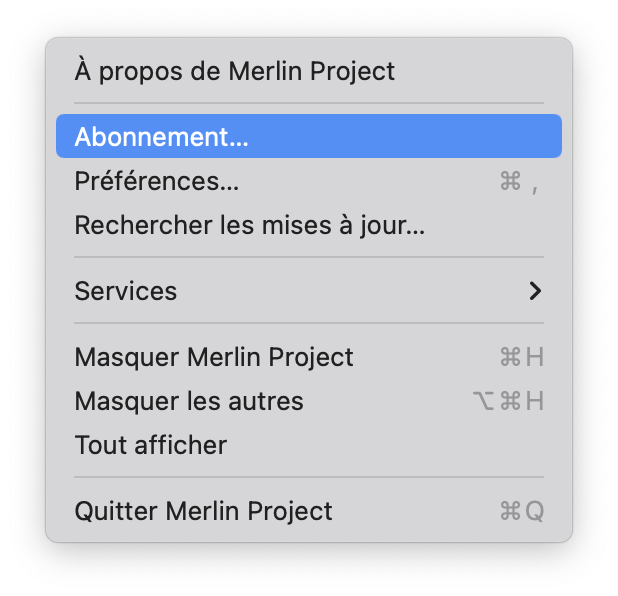Open Préférences… from the menu
The image size is (618, 596).
pos(156,181)
